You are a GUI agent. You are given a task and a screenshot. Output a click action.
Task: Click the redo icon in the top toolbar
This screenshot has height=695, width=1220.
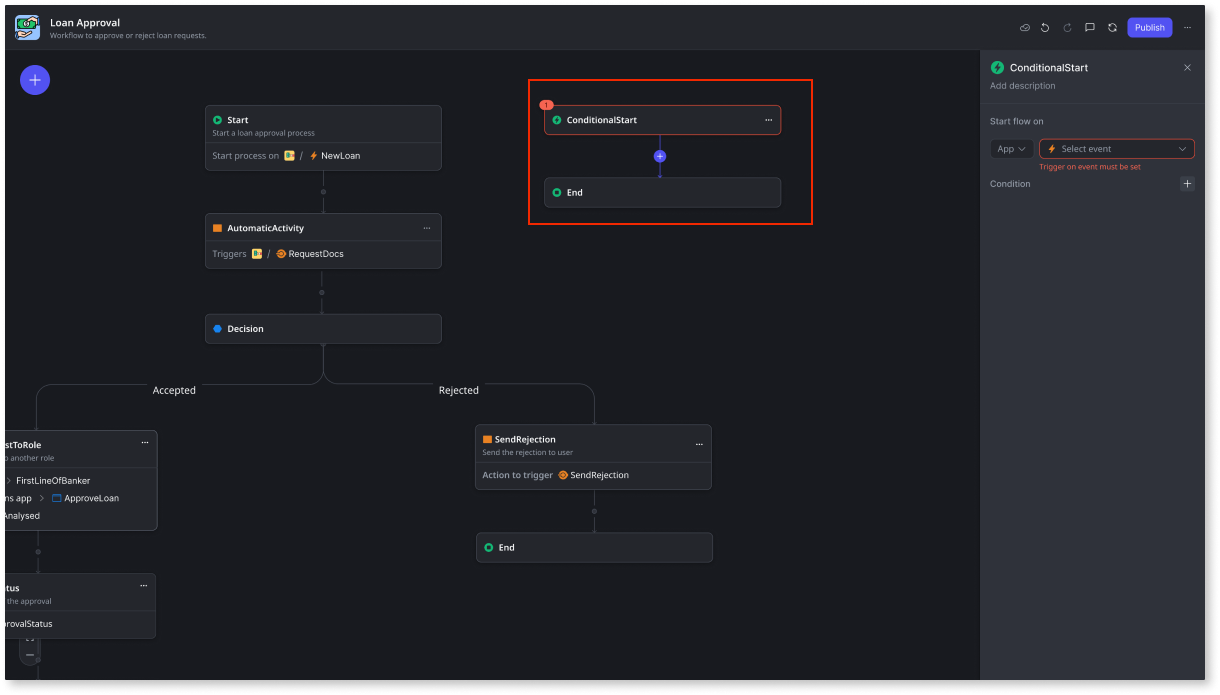pyautogui.click(x=1067, y=27)
